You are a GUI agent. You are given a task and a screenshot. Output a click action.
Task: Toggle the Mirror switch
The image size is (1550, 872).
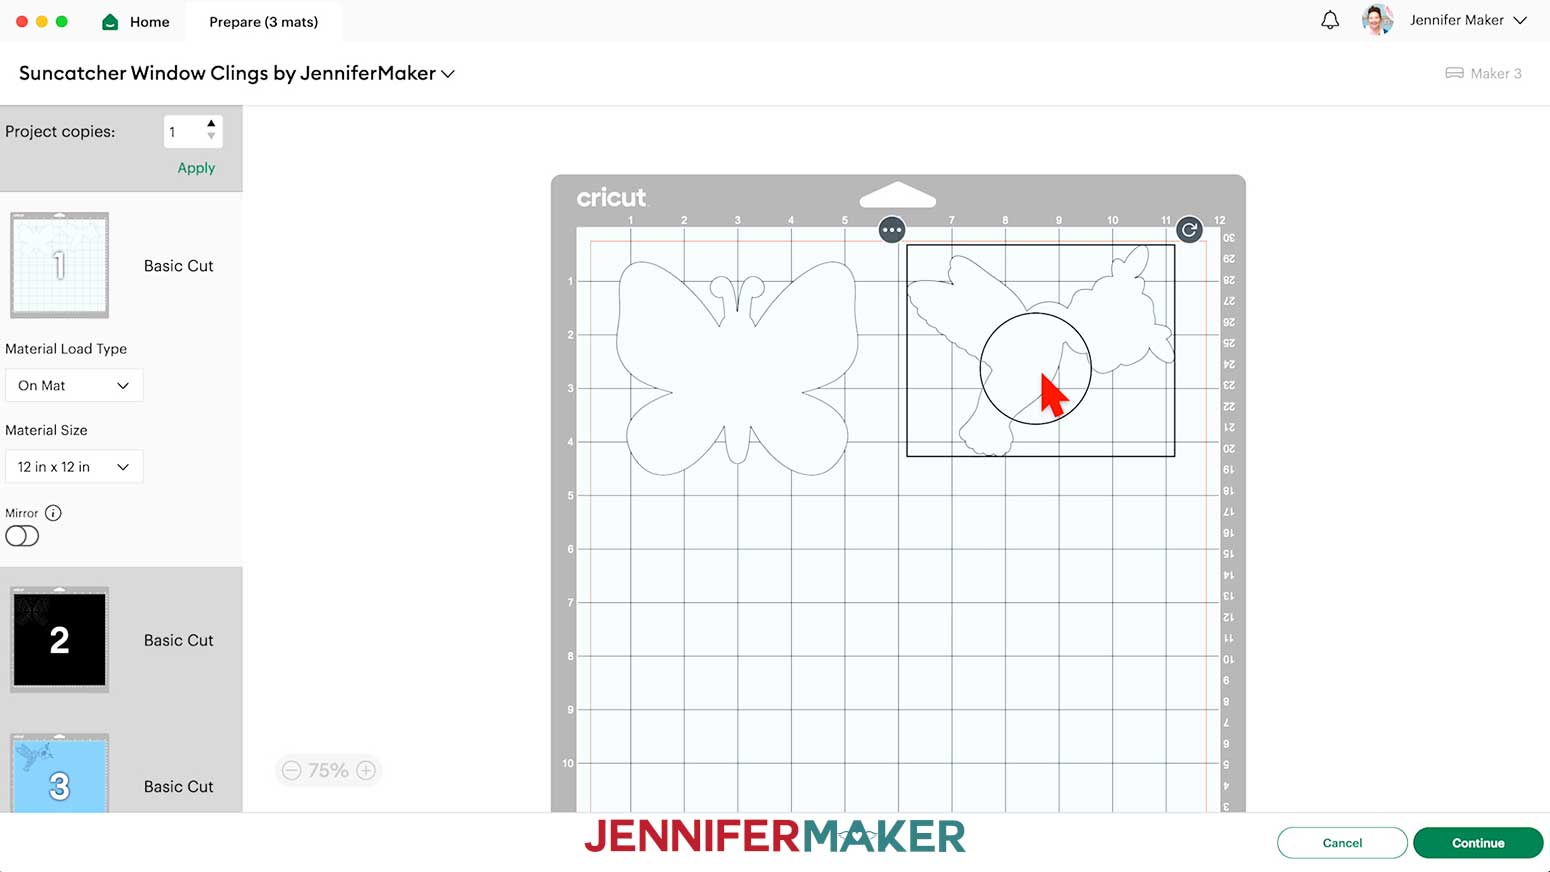pyautogui.click(x=22, y=536)
